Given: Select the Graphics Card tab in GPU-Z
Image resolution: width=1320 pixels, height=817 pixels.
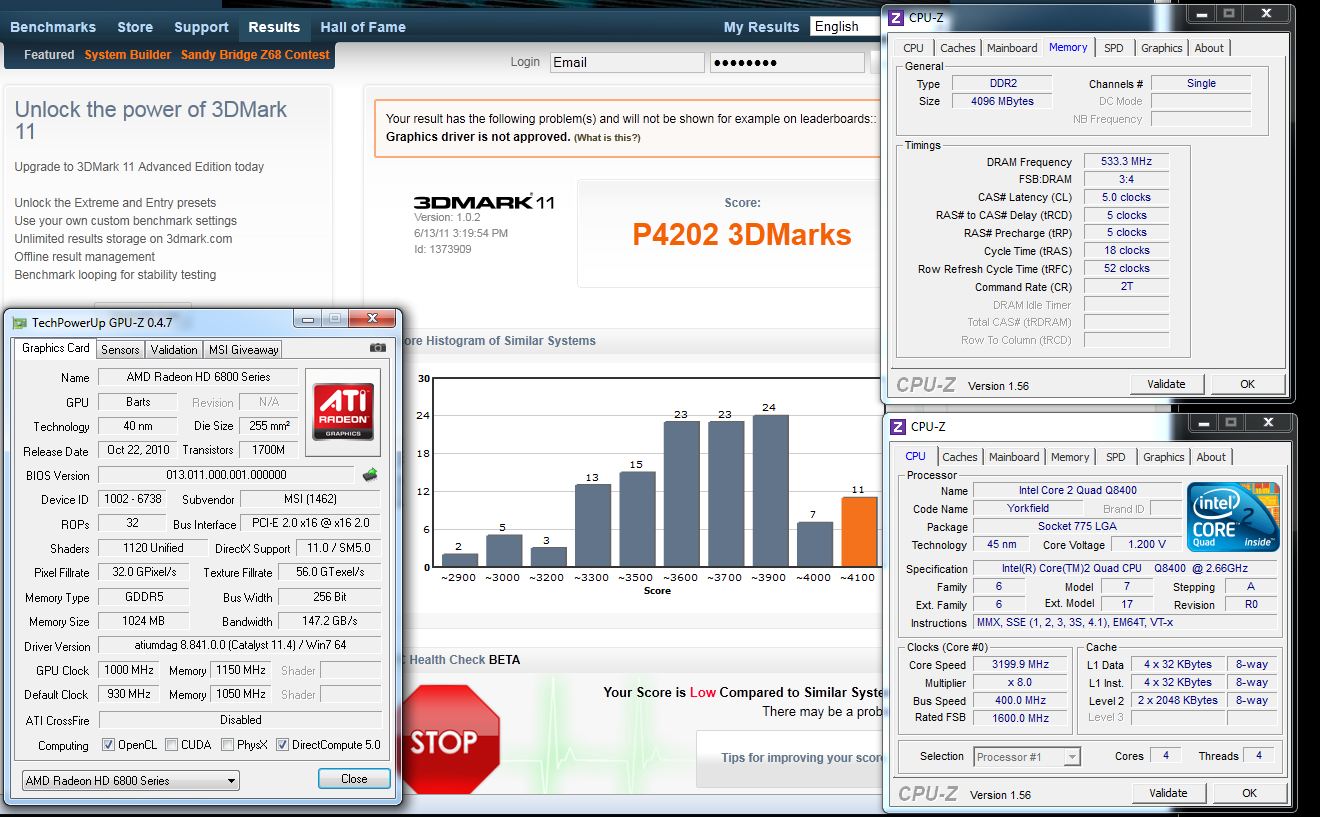Looking at the screenshot, I should (x=55, y=348).
